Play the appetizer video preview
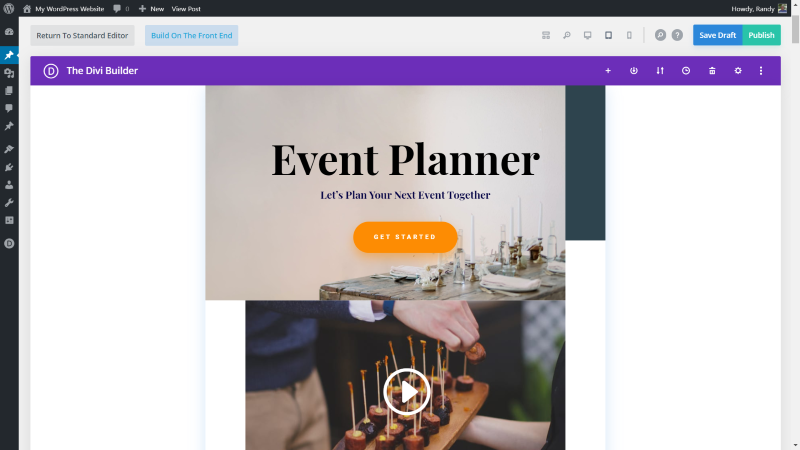Image resolution: width=800 pixels, height=450 pixels. point(407,391)
